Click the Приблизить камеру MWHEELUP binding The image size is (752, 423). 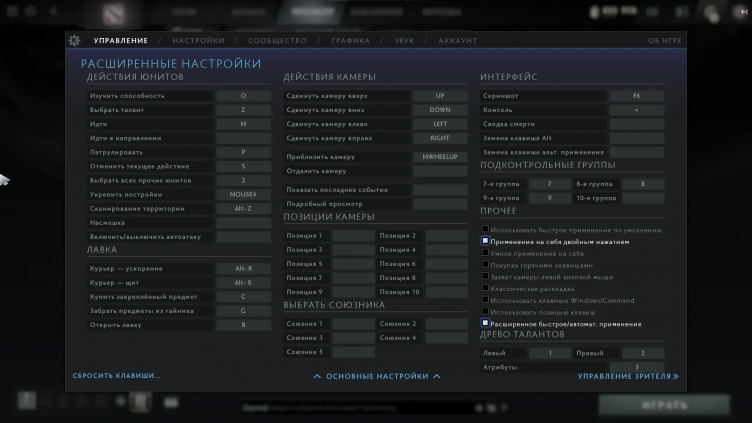[439, 157]
